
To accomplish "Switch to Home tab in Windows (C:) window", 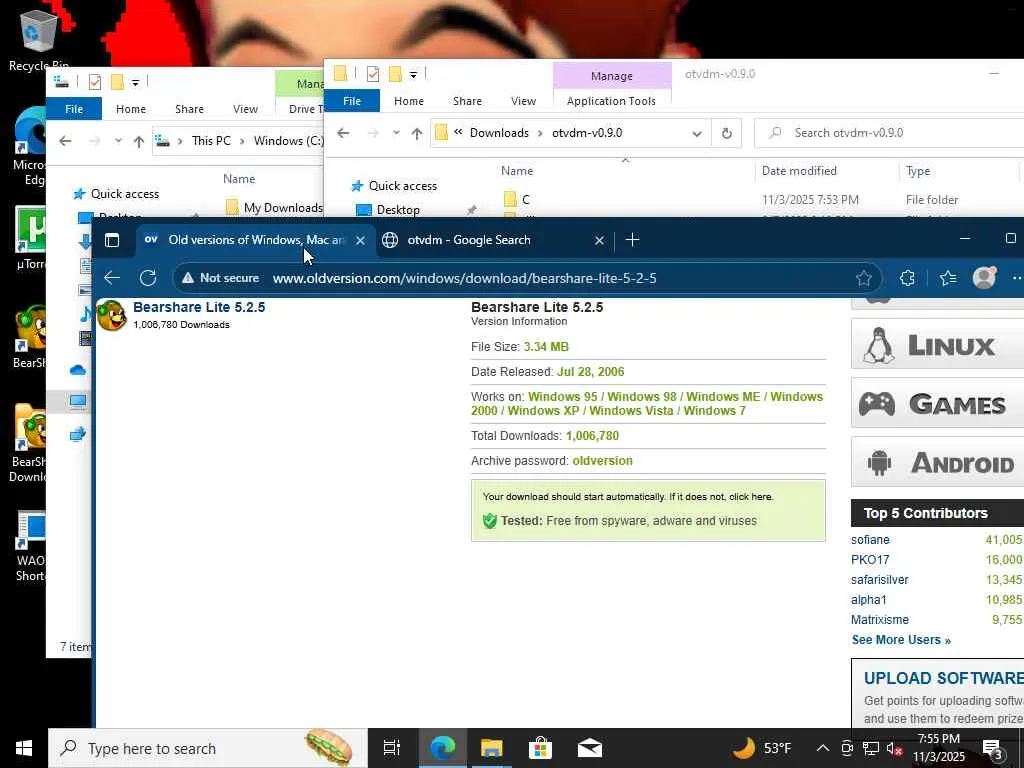I will (131, 109).
